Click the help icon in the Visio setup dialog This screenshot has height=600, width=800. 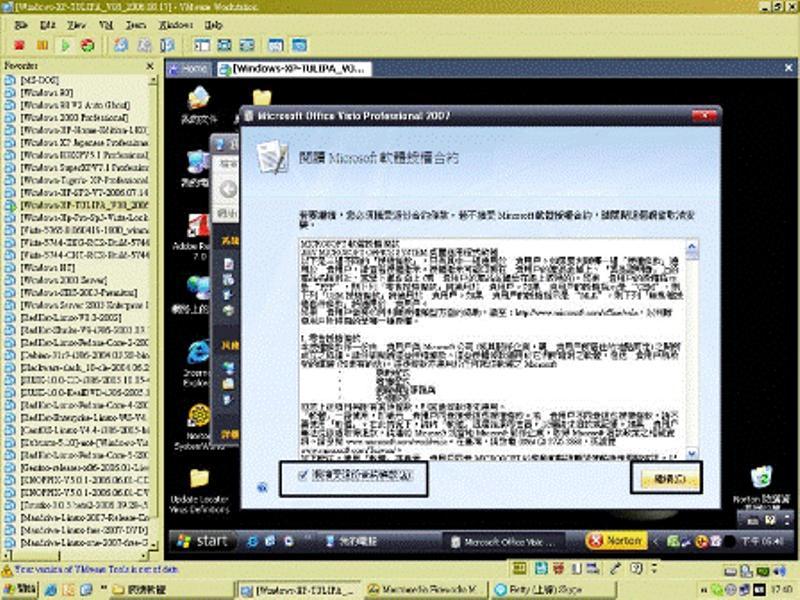point(262,488)
